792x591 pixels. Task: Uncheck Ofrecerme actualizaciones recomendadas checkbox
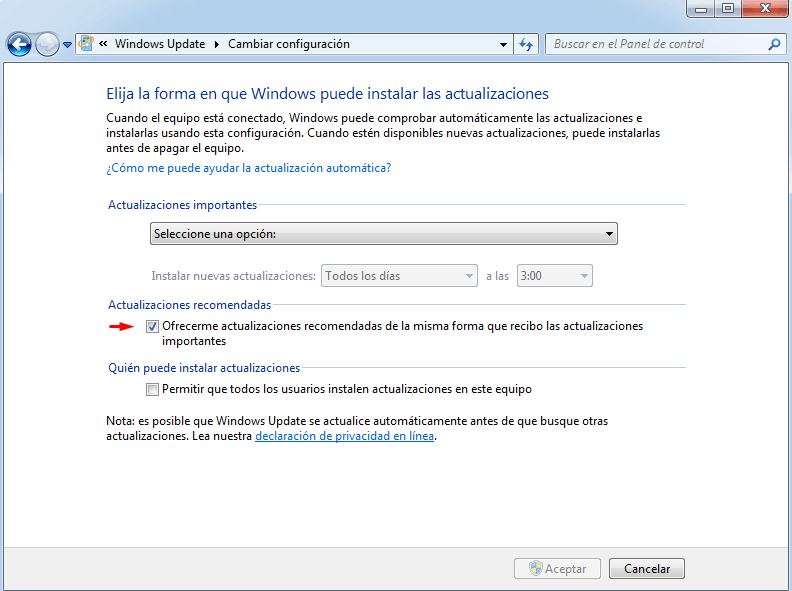[x=152, y=326]
